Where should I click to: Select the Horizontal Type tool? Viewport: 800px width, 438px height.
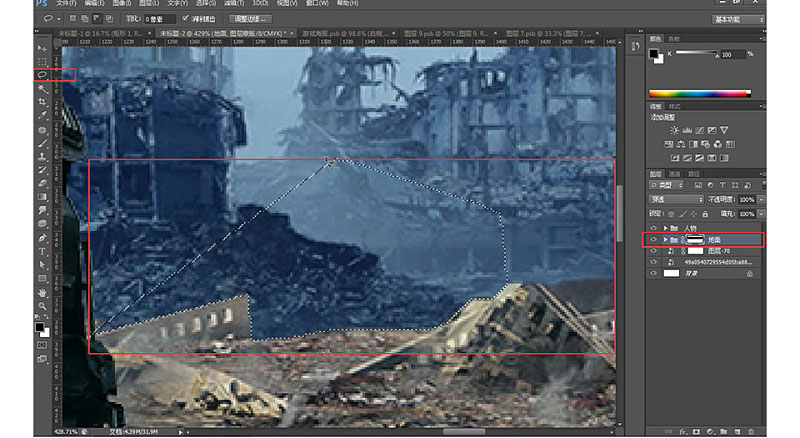click(42, 252)
